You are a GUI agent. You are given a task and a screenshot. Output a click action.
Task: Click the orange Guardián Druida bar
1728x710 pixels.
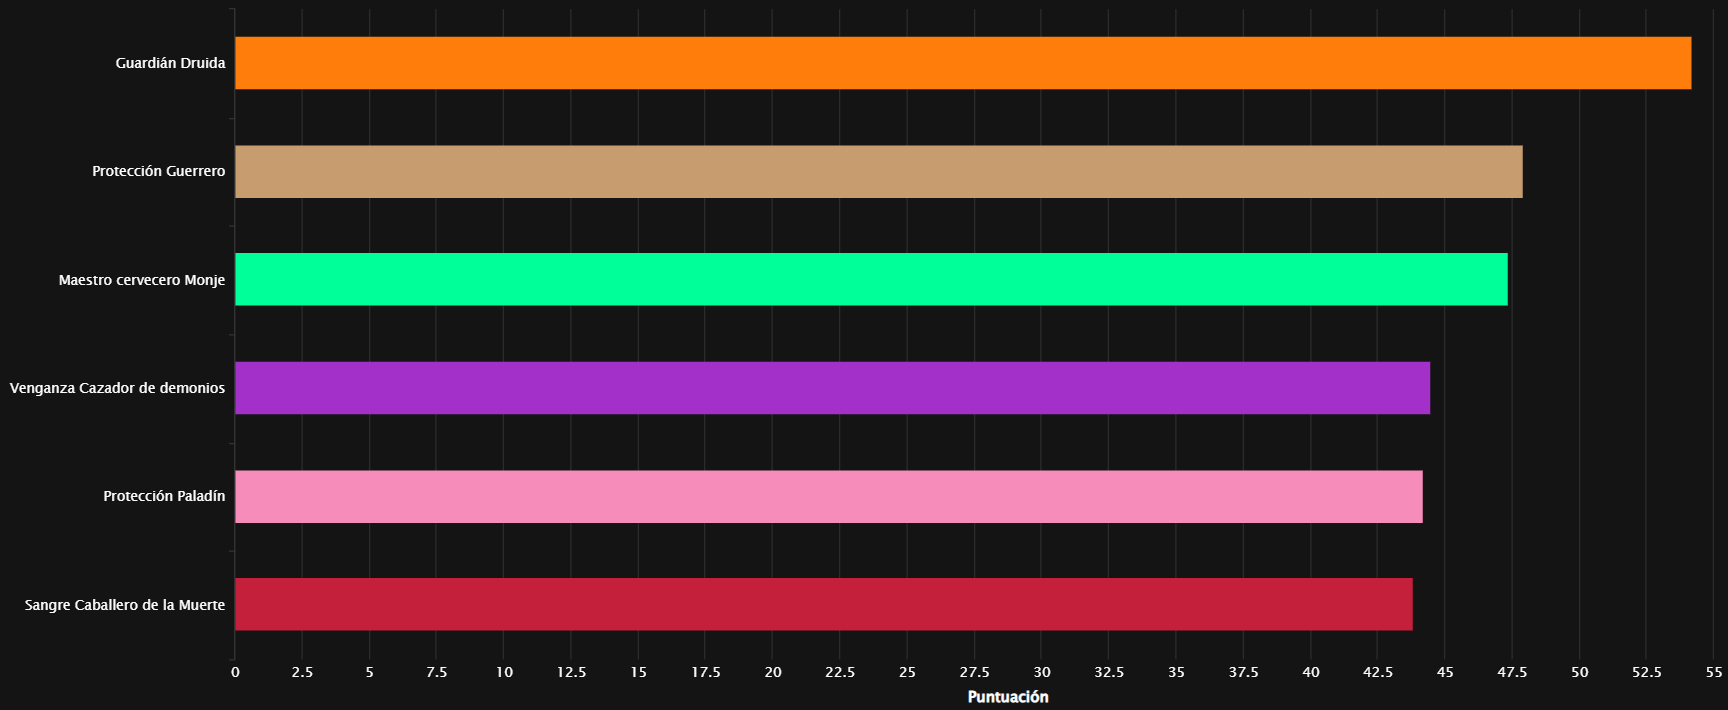pyautogui.click(x=962, y=63)
